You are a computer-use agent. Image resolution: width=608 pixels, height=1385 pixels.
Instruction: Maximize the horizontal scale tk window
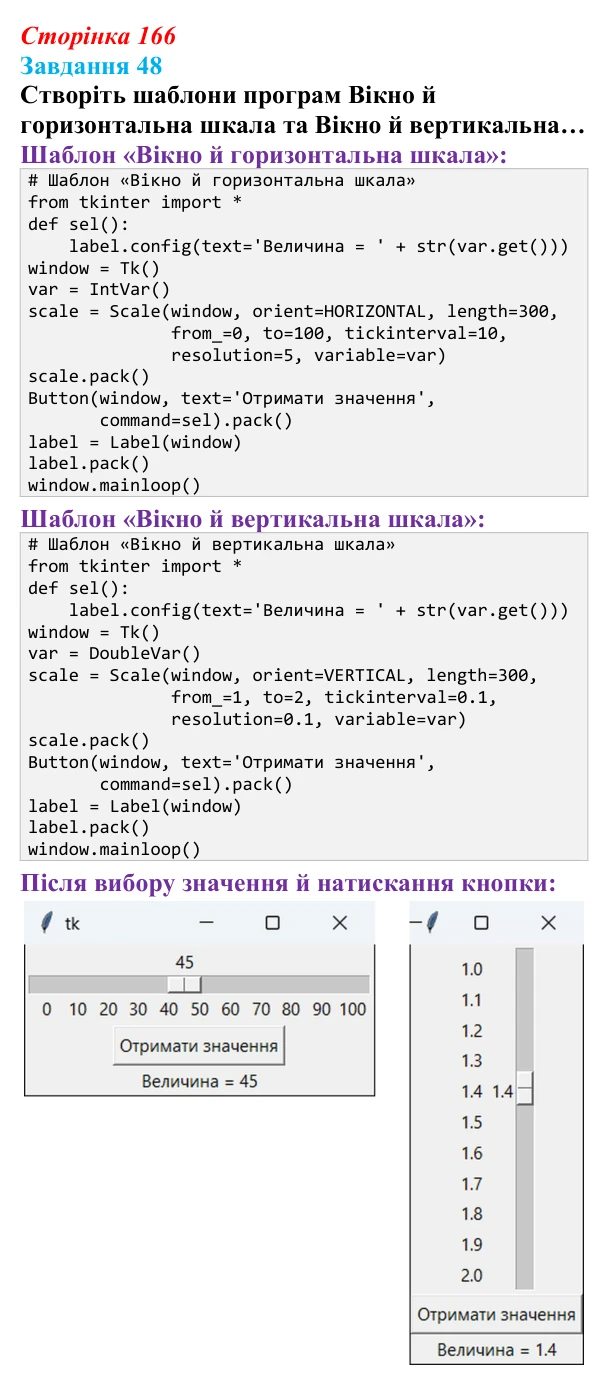(272, 923)
